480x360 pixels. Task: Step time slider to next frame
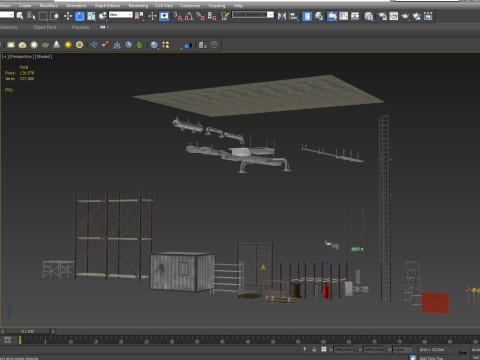[53, 331]
